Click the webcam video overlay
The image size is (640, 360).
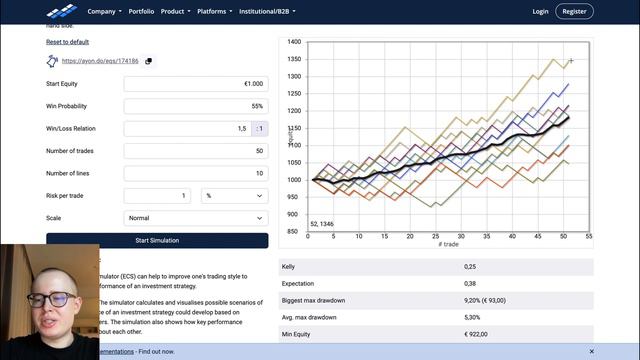50,302
